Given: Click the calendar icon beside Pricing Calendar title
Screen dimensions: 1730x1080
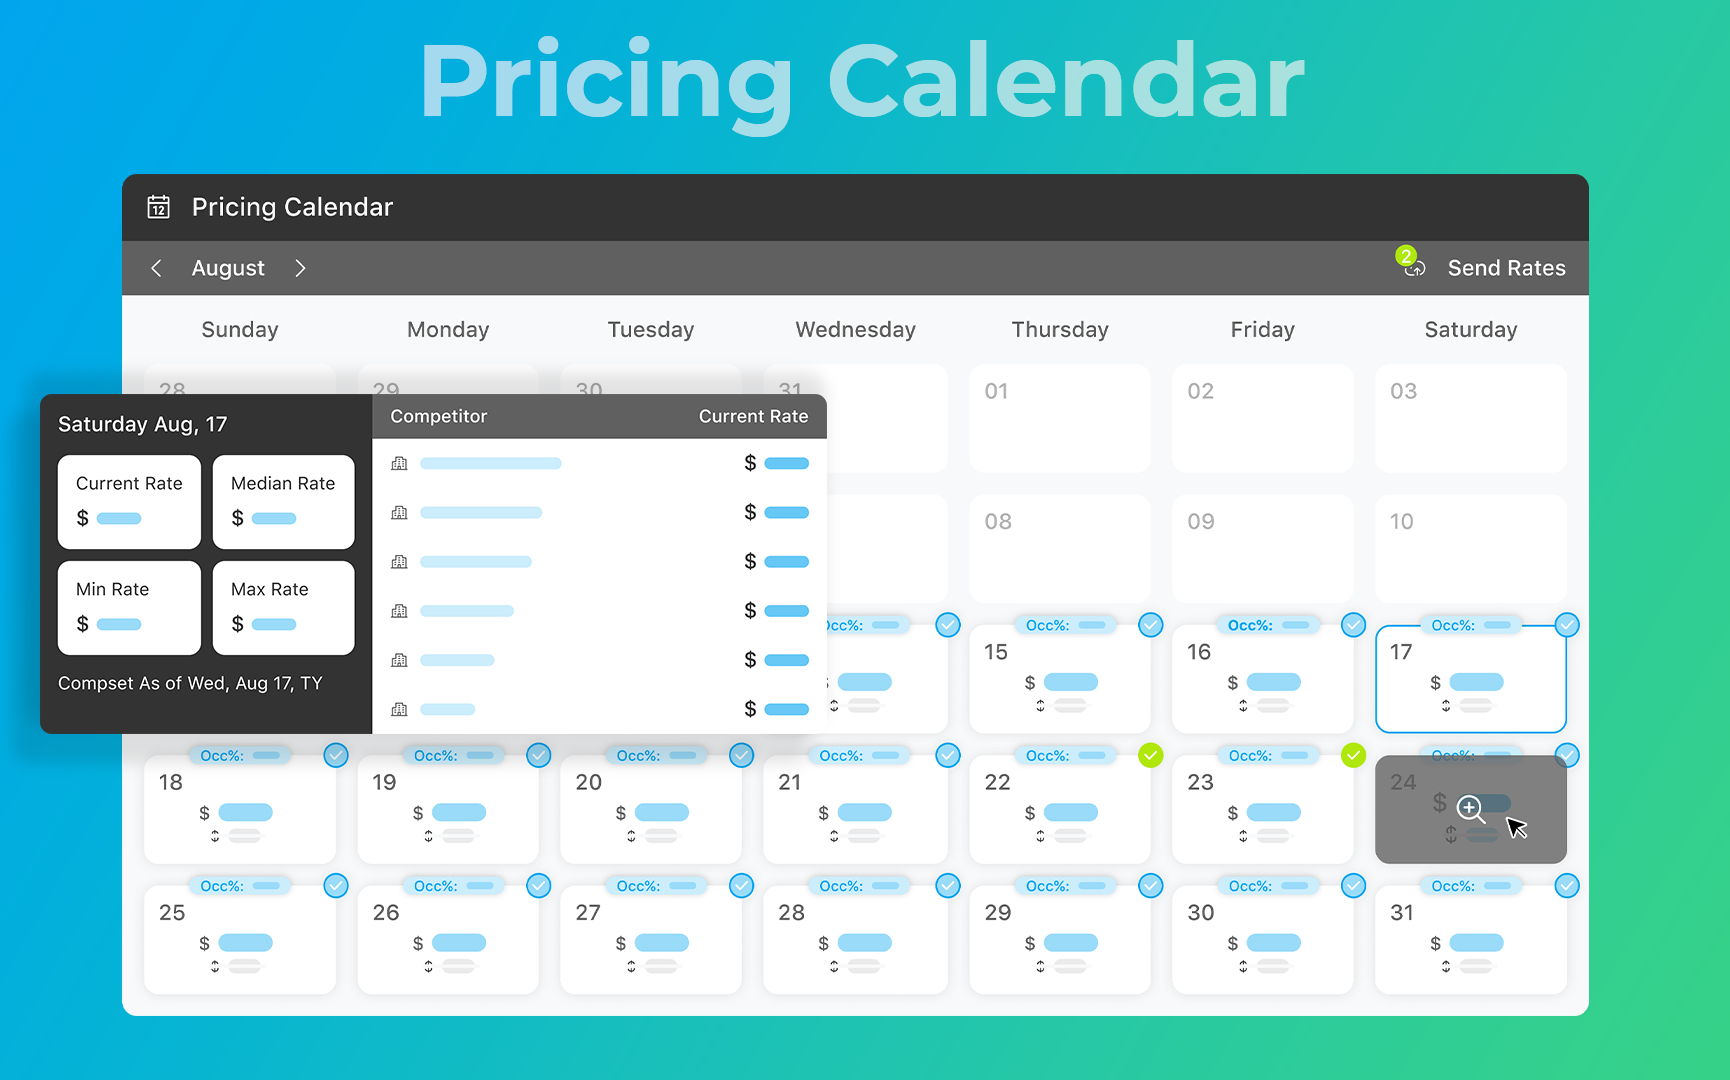Looking at the screenshot, I should tap(159, 207).
